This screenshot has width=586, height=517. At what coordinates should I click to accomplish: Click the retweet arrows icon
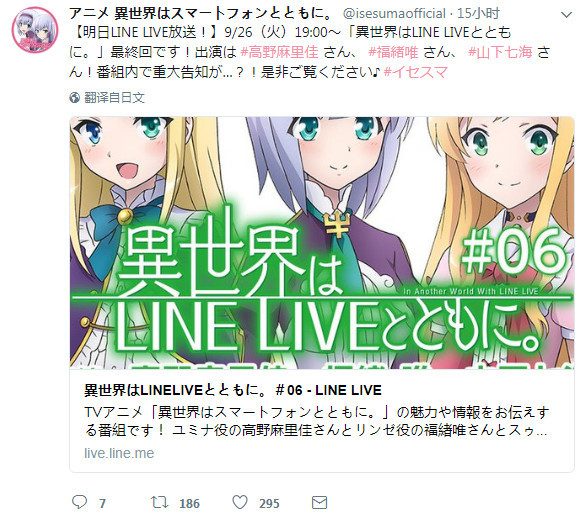point(160,502)
